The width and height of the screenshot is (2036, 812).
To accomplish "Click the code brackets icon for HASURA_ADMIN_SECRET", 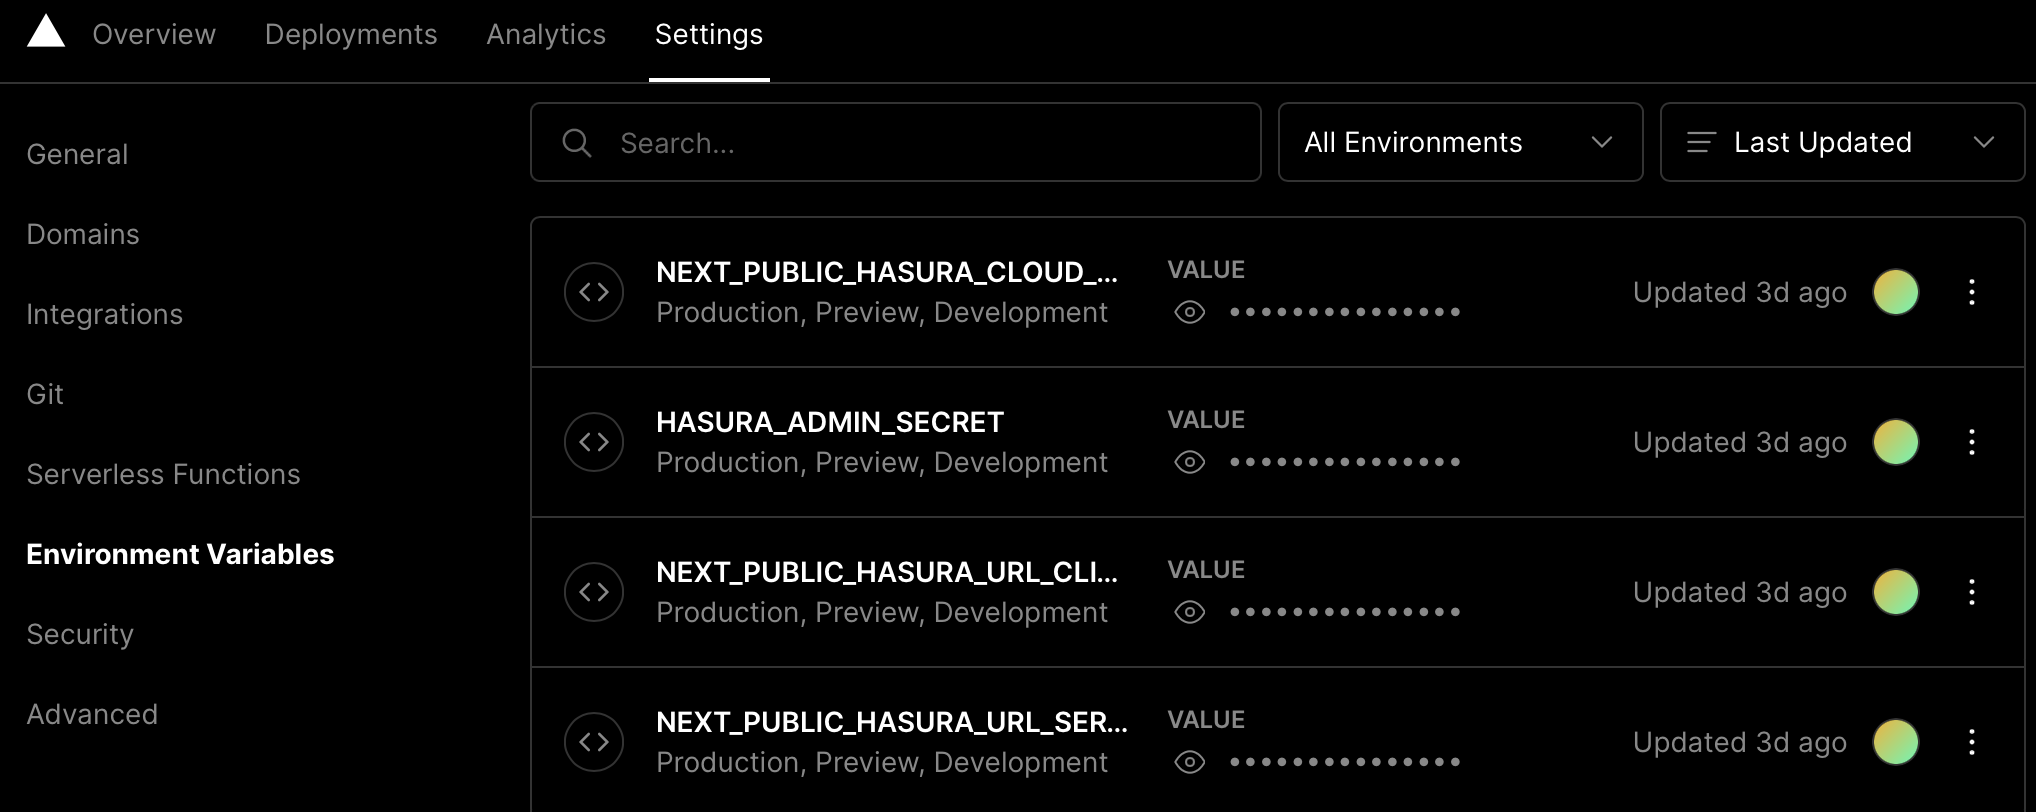I will click(x=594, y=441).
